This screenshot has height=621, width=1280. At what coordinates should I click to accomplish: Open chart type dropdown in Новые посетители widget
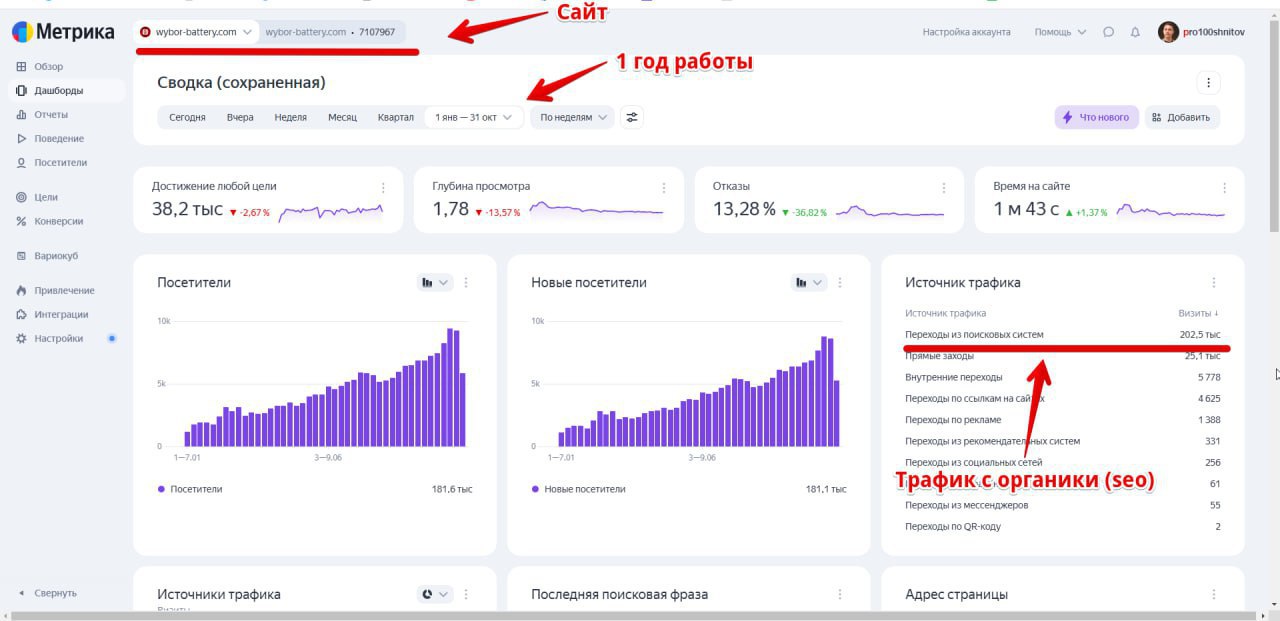click(808, 283)
